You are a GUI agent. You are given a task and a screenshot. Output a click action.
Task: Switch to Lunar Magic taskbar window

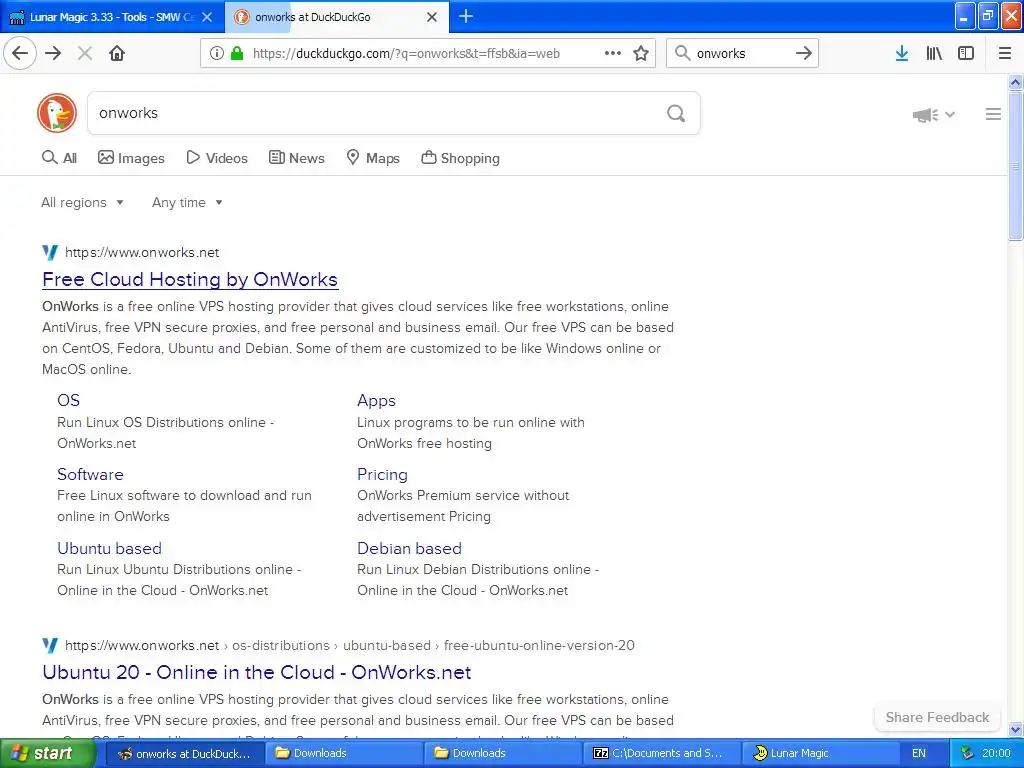(x=820, y=754)
